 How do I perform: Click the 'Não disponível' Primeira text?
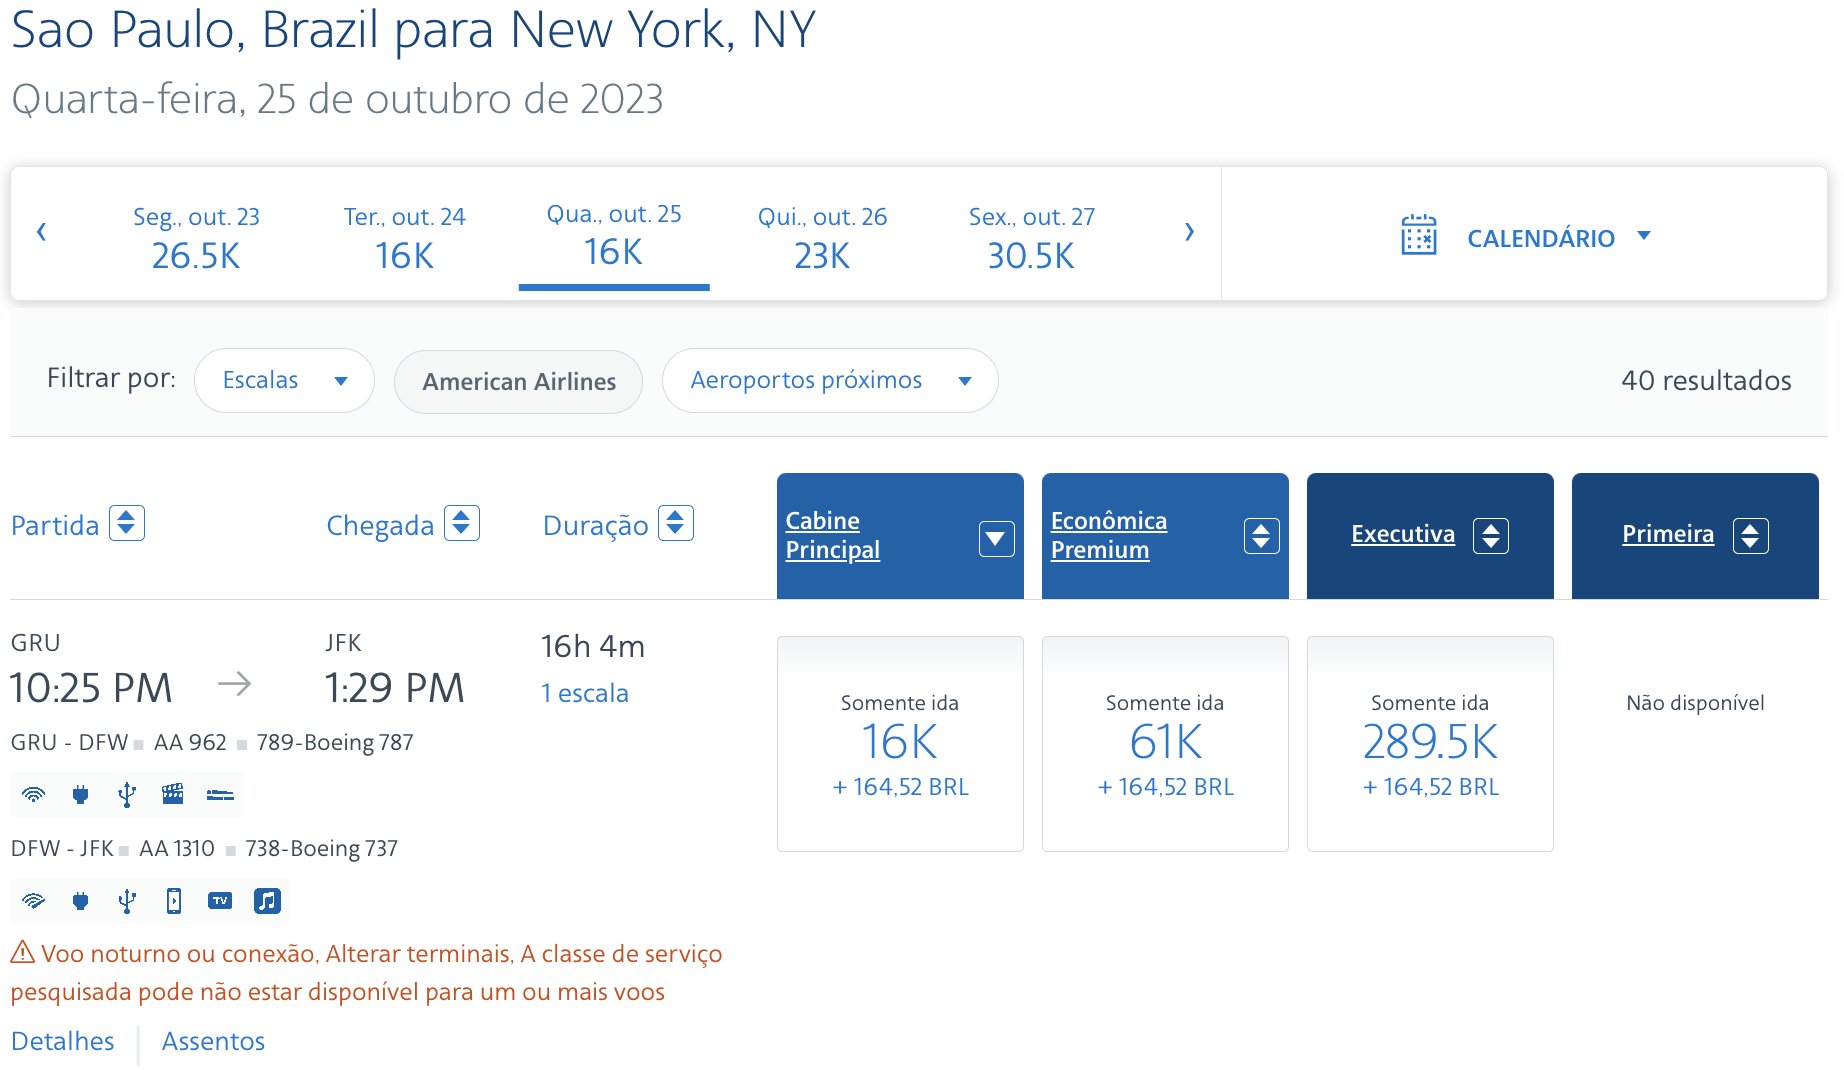pos(1695,703)
